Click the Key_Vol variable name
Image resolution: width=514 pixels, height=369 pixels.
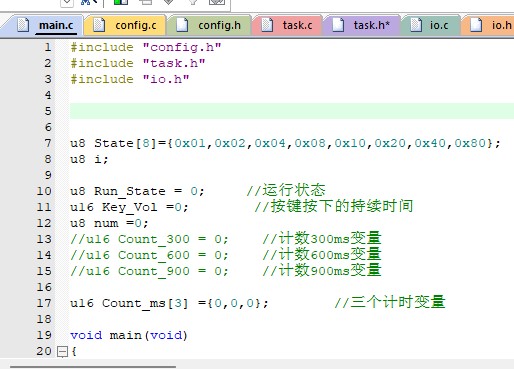click(x=130, y=207)
